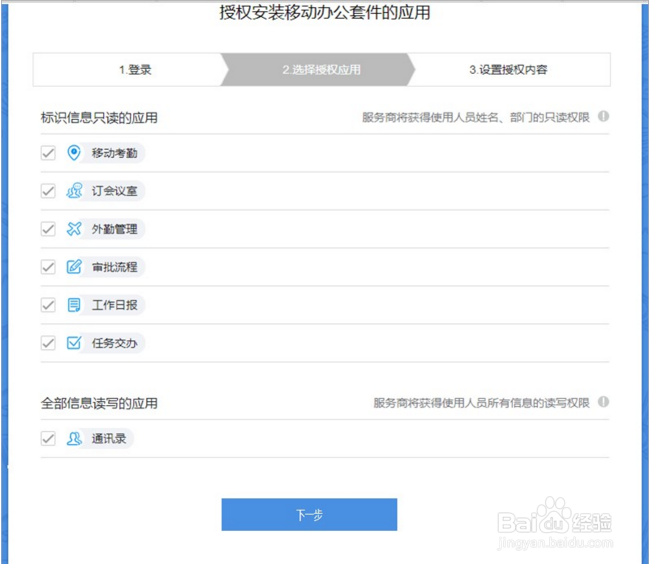Click the 下一步 button
The width and height of the screenshot is (649, 566).
coord(309,515)
